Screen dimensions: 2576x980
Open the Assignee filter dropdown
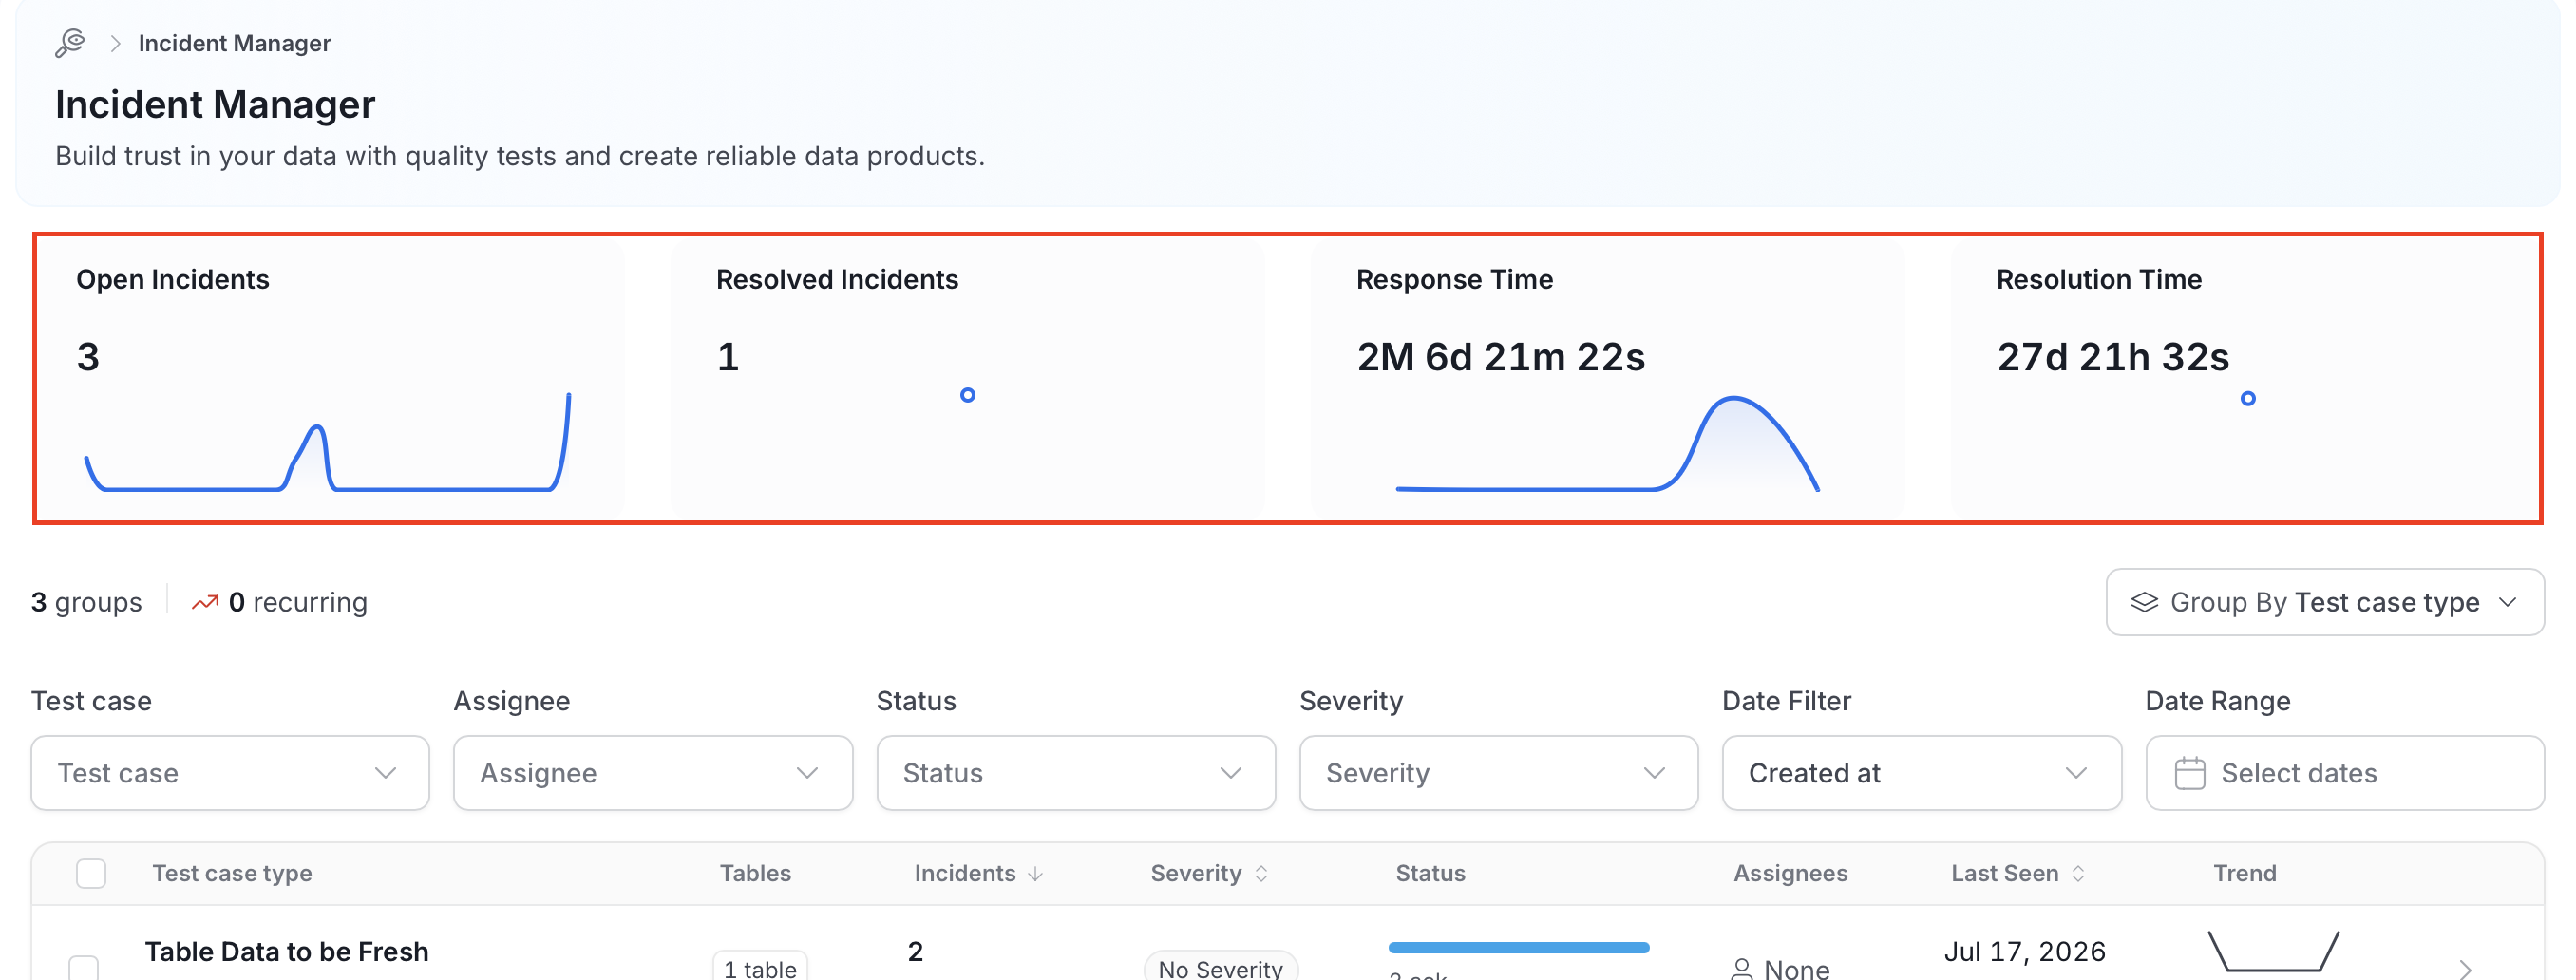(x=653, y=773)
